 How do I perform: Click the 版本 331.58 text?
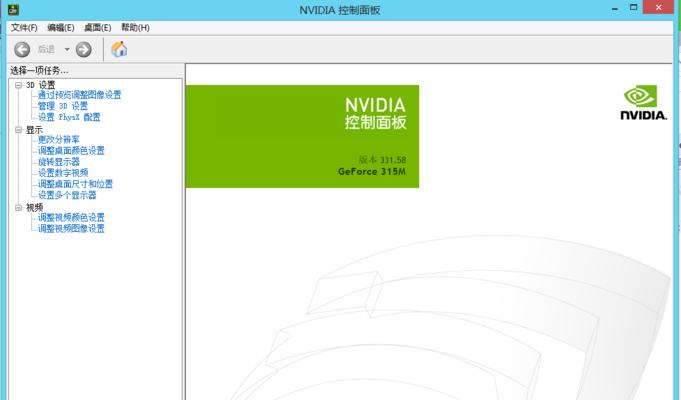[x=383, y=160]
